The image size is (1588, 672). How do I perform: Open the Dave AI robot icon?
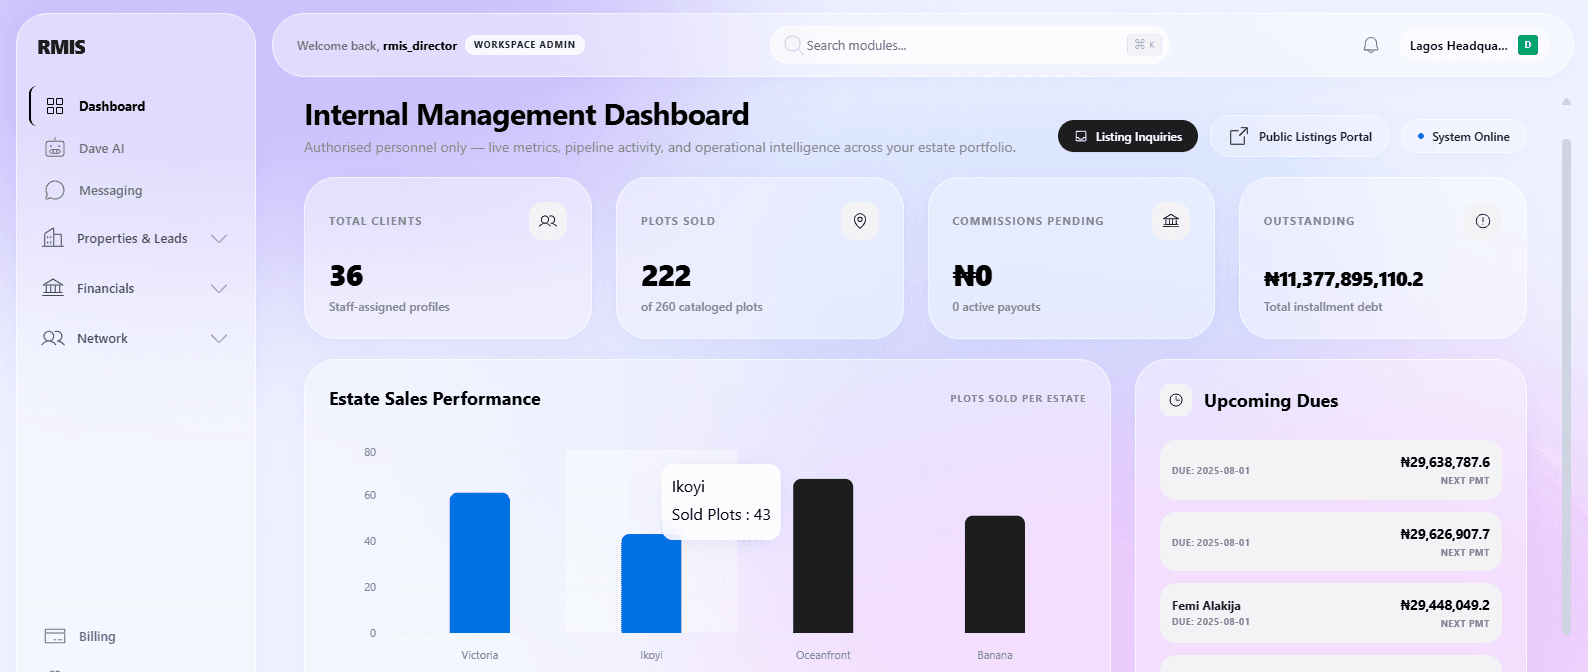55,148
